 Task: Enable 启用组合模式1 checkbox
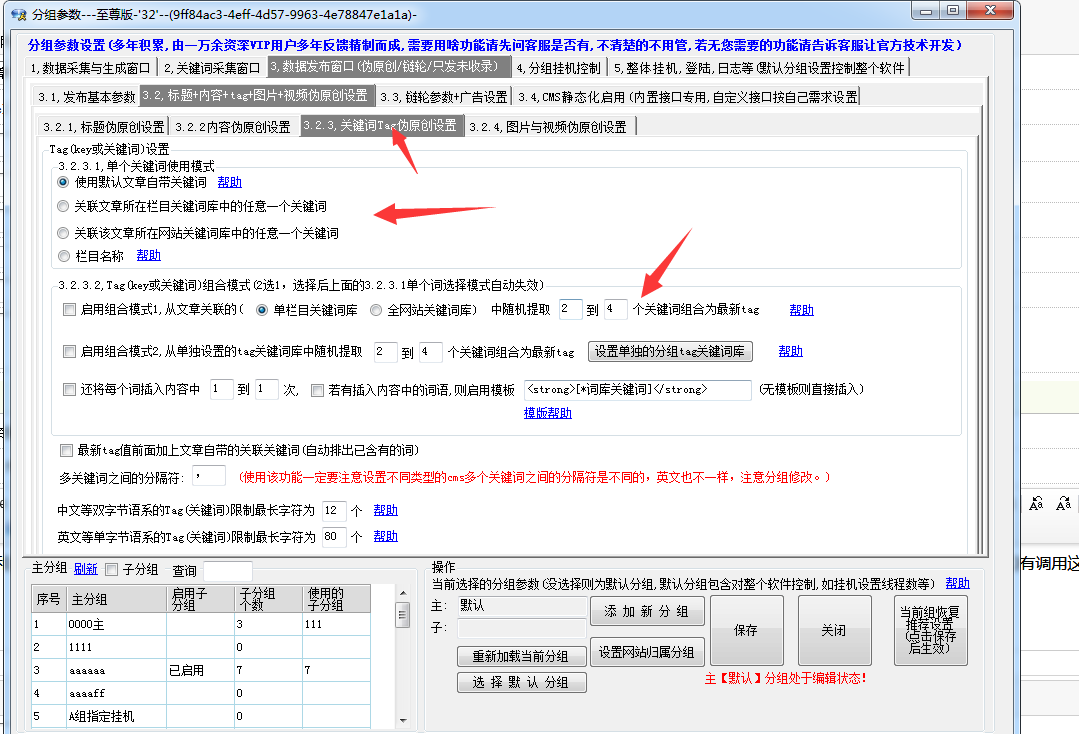coord(69,310)
